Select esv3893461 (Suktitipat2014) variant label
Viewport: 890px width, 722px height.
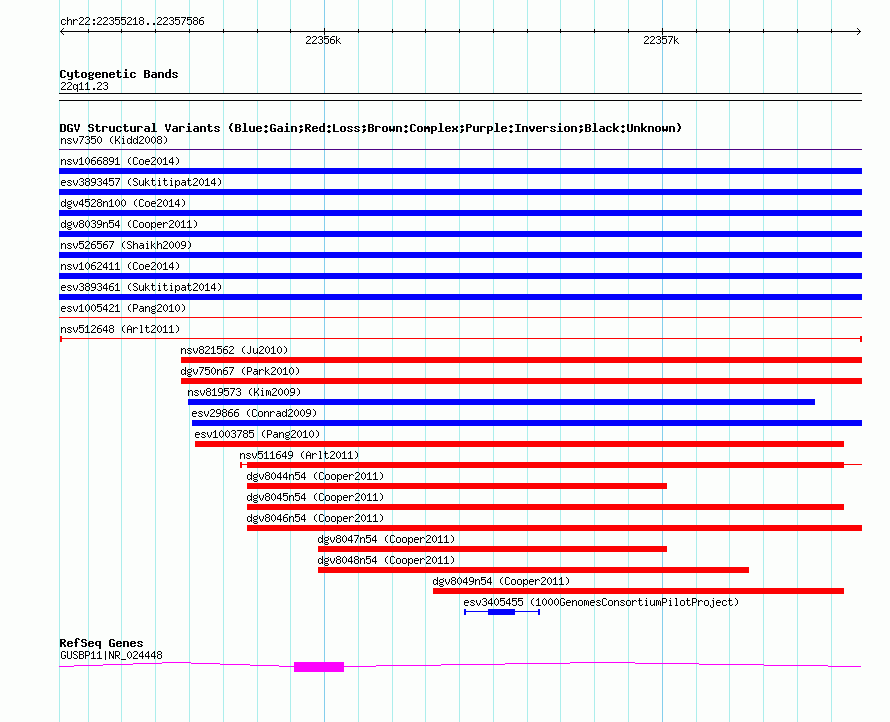pyautogui.click(x=141, y=287)
